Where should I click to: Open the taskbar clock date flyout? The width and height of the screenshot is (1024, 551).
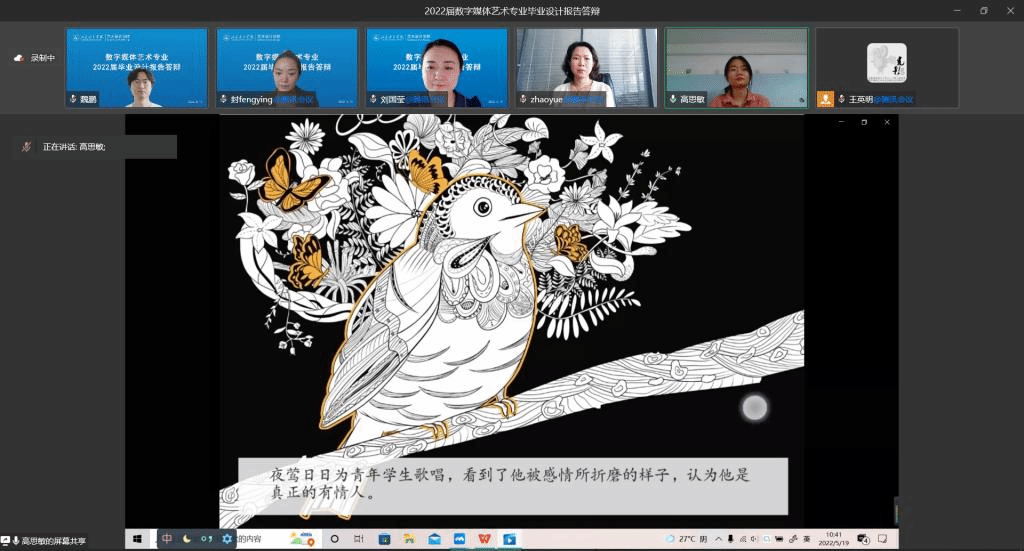click(836, 539)
